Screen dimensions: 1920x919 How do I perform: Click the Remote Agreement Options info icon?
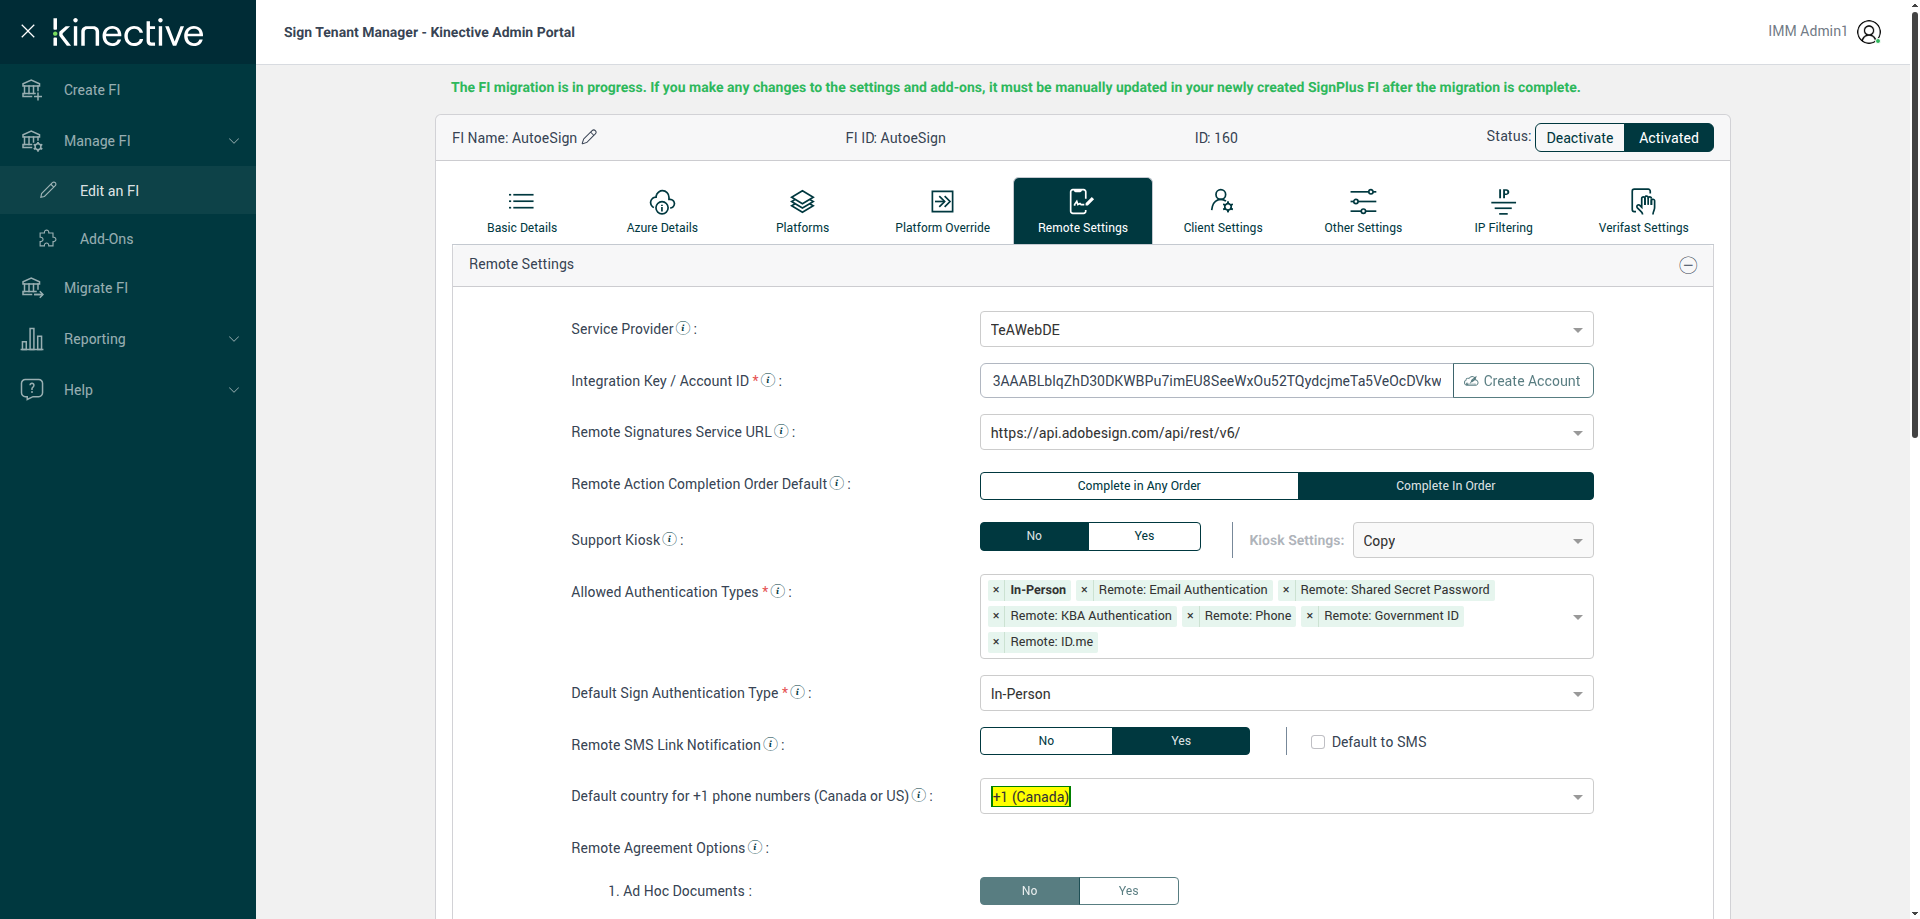point(755,847)
